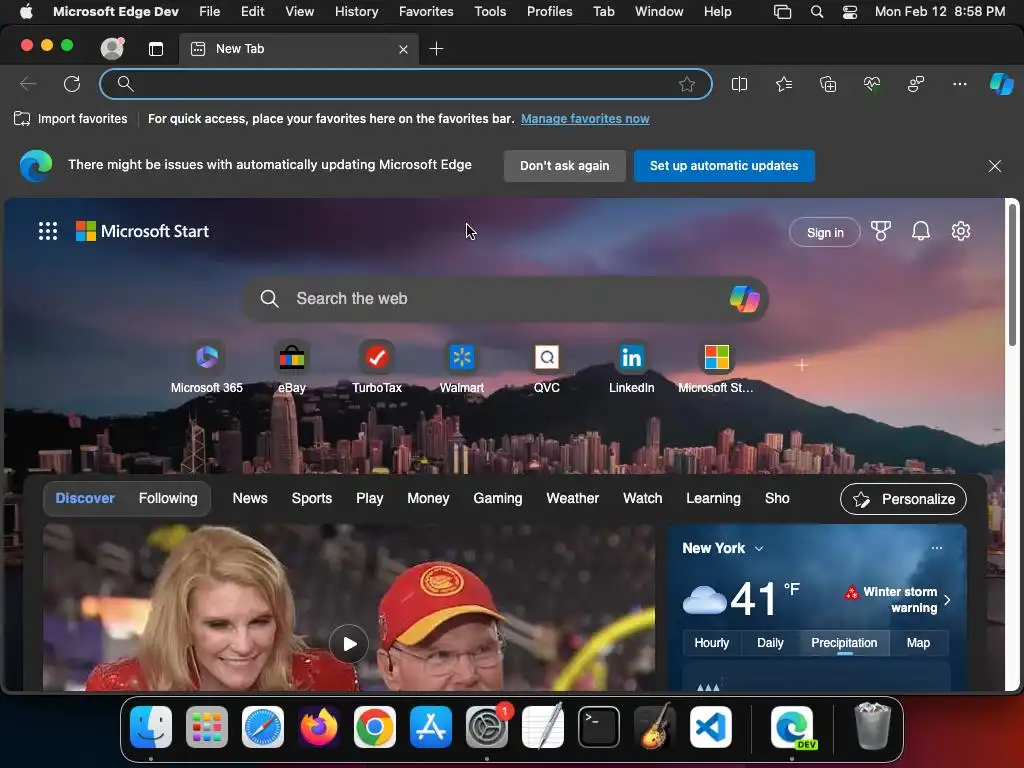Click the feedback toolbar icon
The width and height of the screenshot is (1024, 768).
pos(916,84)
